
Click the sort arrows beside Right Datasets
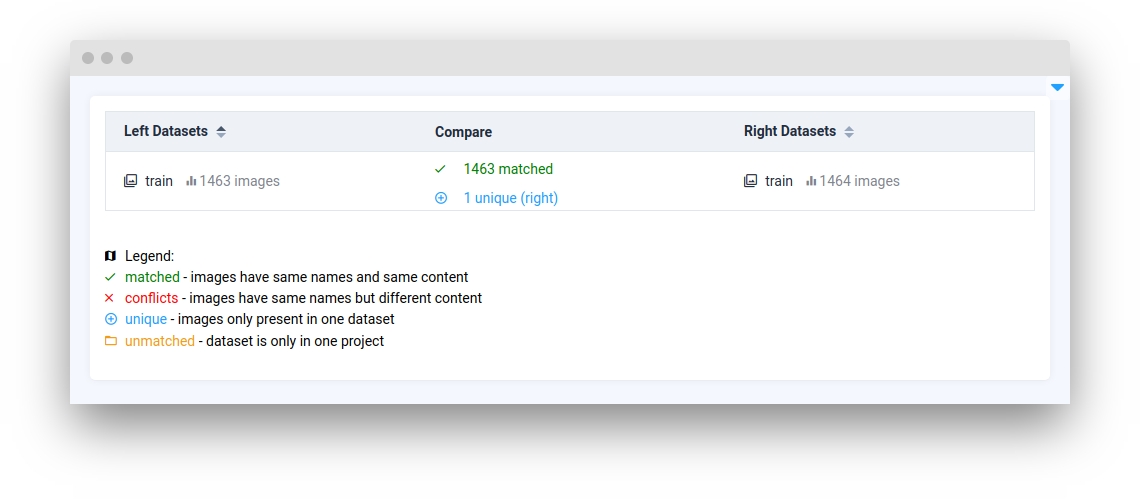[849, 132]
